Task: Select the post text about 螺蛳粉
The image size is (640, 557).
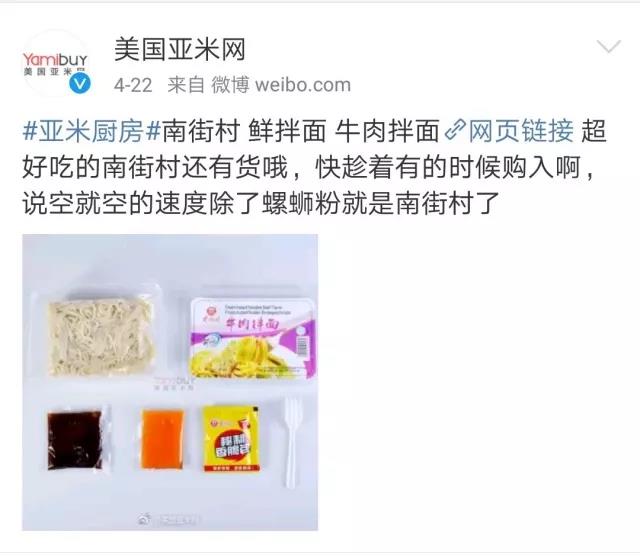Action: [x=261, y=203]
